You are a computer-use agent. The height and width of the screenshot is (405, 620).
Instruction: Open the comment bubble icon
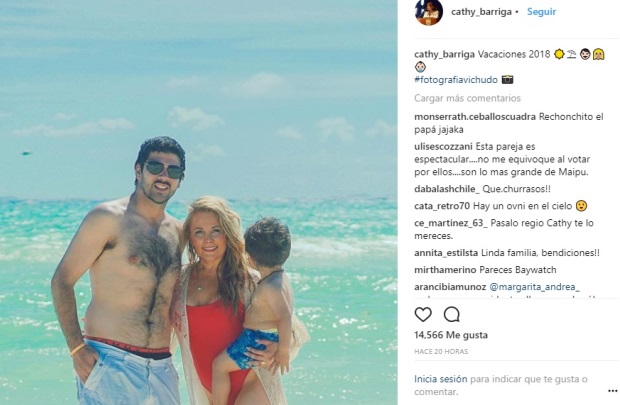pos(452,314)
